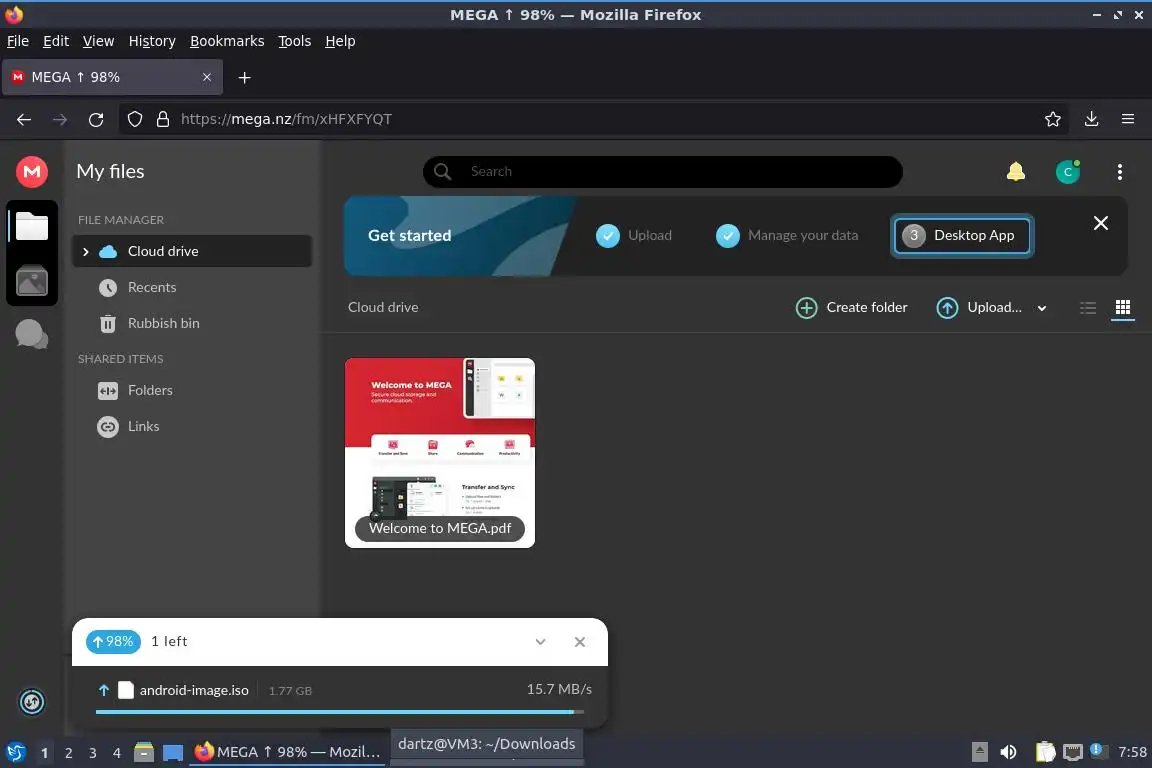Switch to list view
This screenshot has width=1152, height=768.
click(x=1088, y=308)
